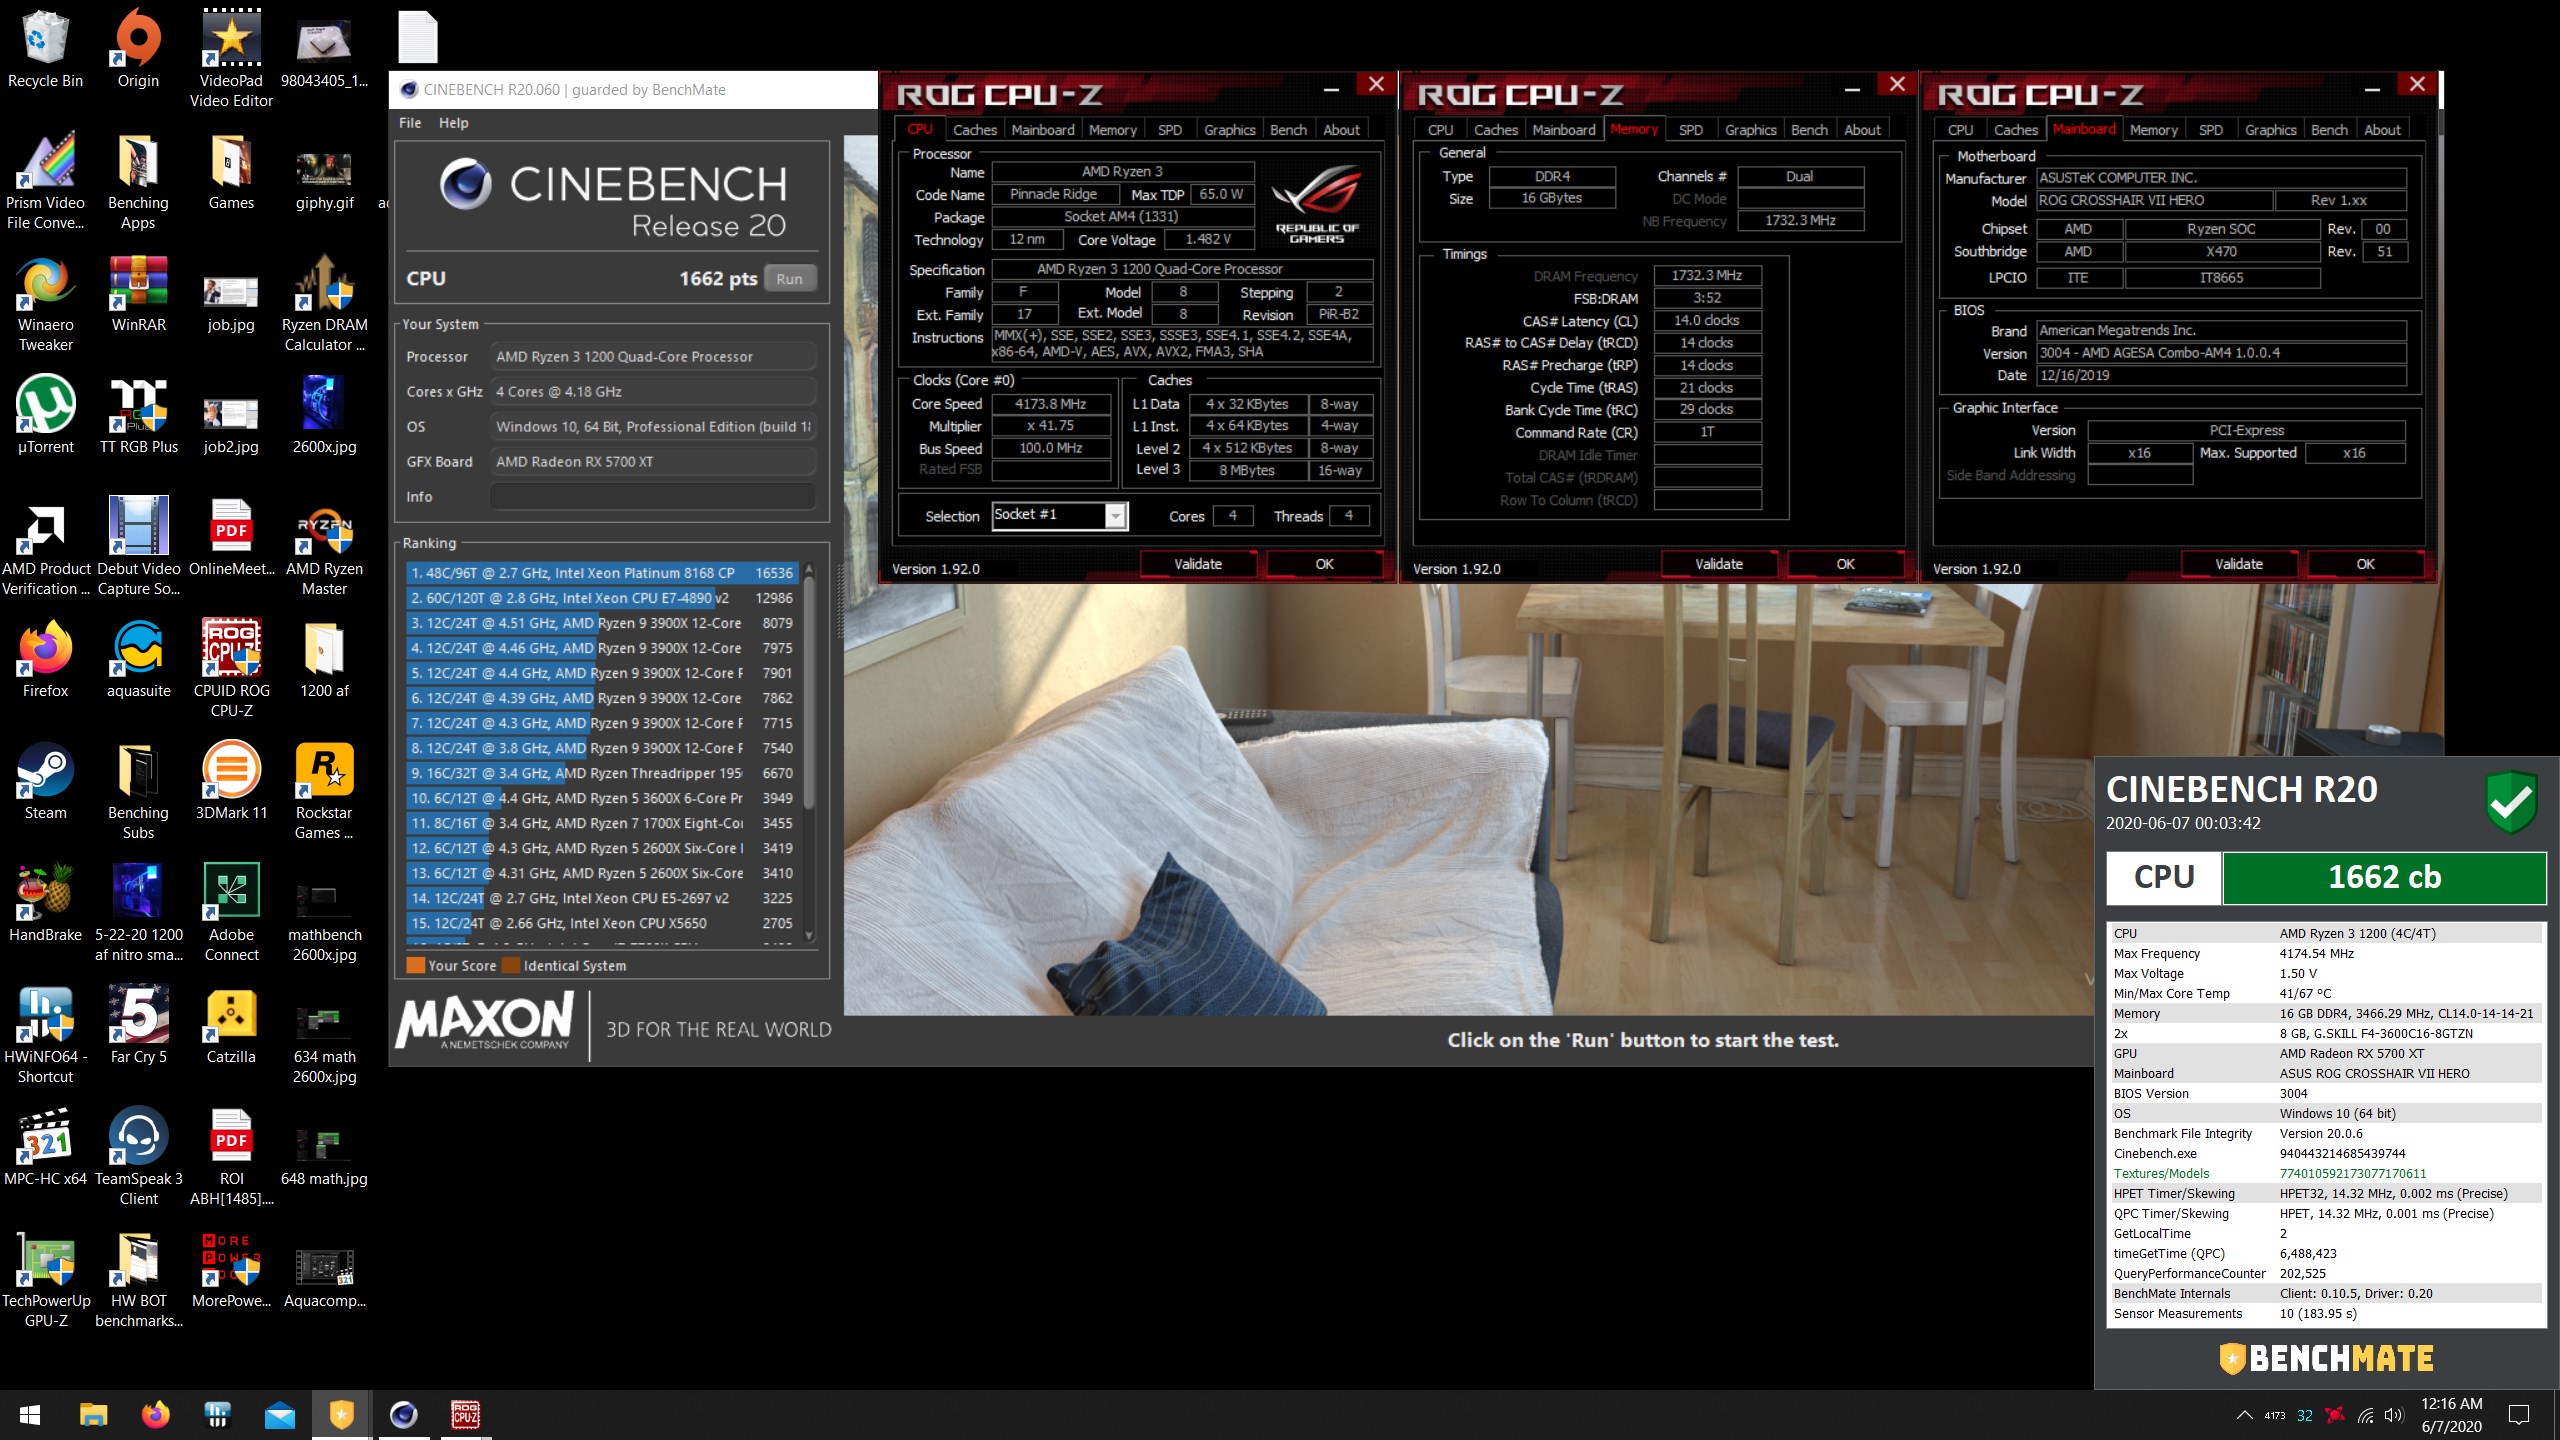Open Far Cry 5 shortcut
The height and width of the screenshot is (1440, 2560).
point(138,1024)
